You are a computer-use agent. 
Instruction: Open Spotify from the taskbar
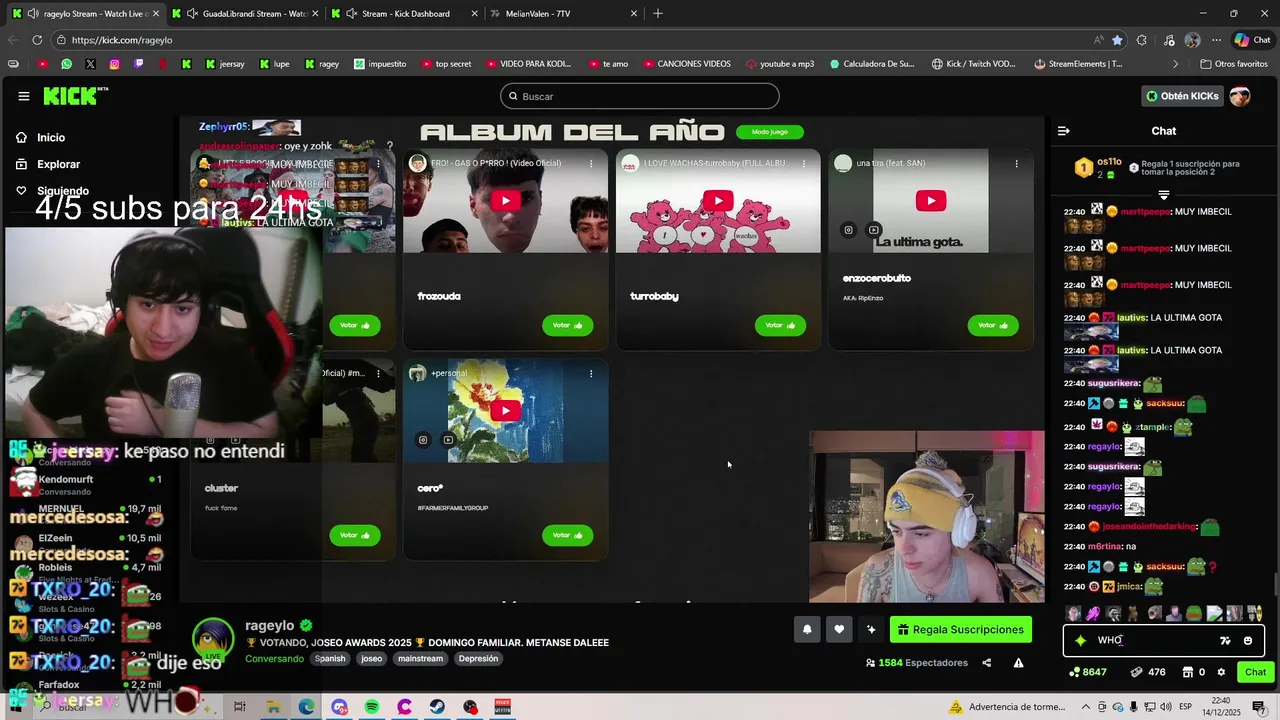(372, 707)
